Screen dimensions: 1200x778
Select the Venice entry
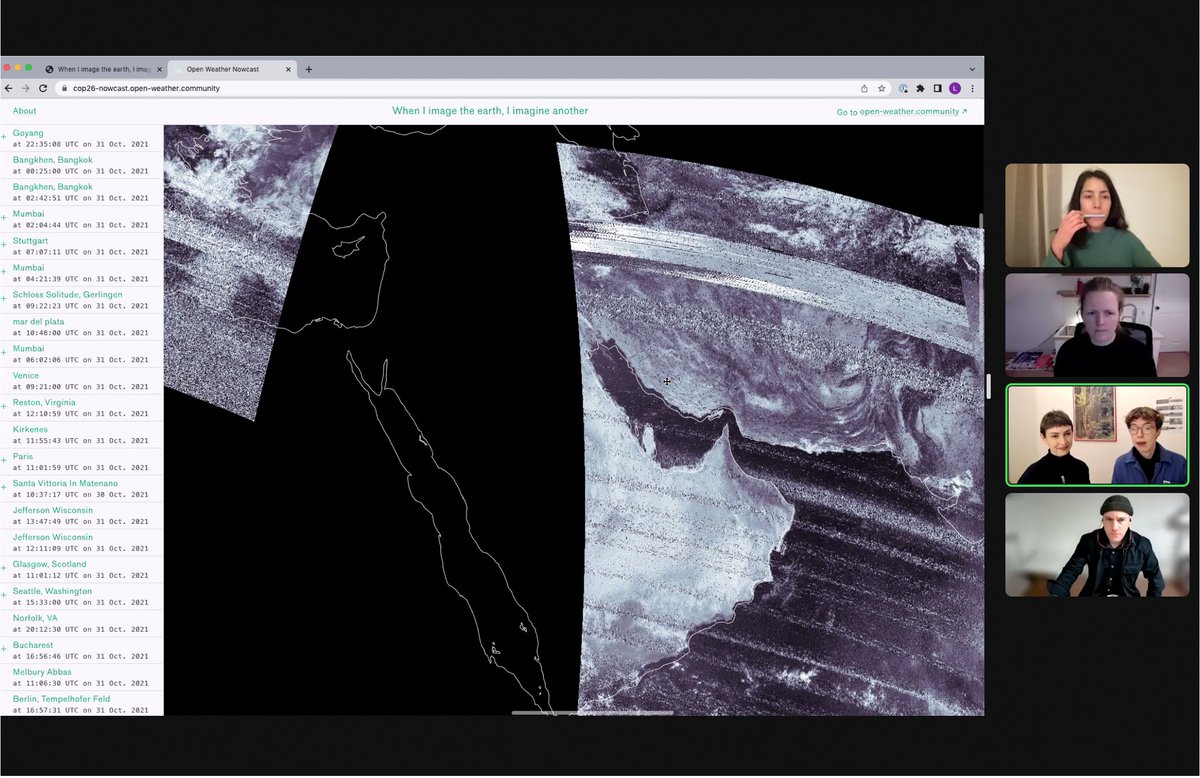(81, 381)
